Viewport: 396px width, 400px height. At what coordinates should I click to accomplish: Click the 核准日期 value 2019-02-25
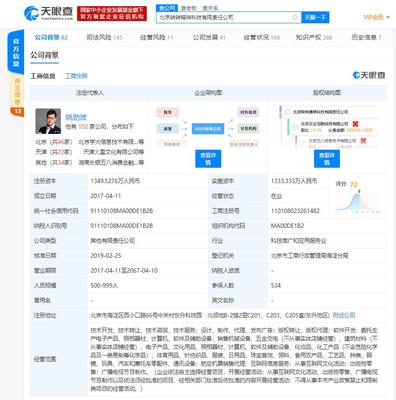[x=106, y=256]
